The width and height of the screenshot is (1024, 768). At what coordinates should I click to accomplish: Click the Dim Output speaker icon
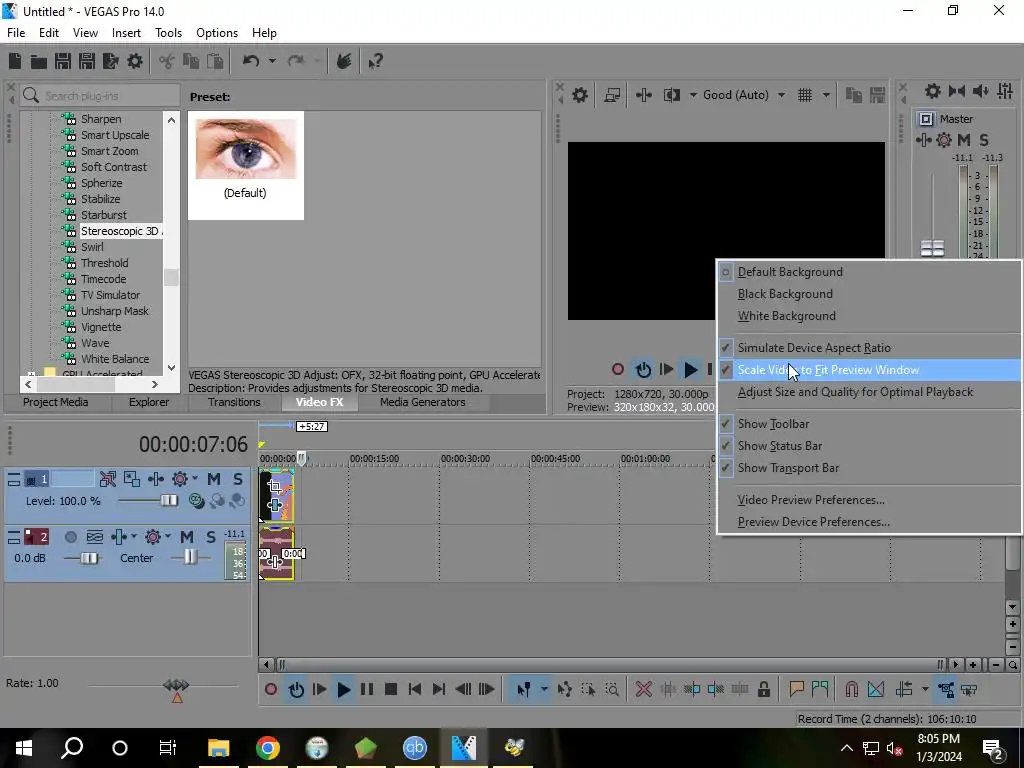[x=980, y=91]
